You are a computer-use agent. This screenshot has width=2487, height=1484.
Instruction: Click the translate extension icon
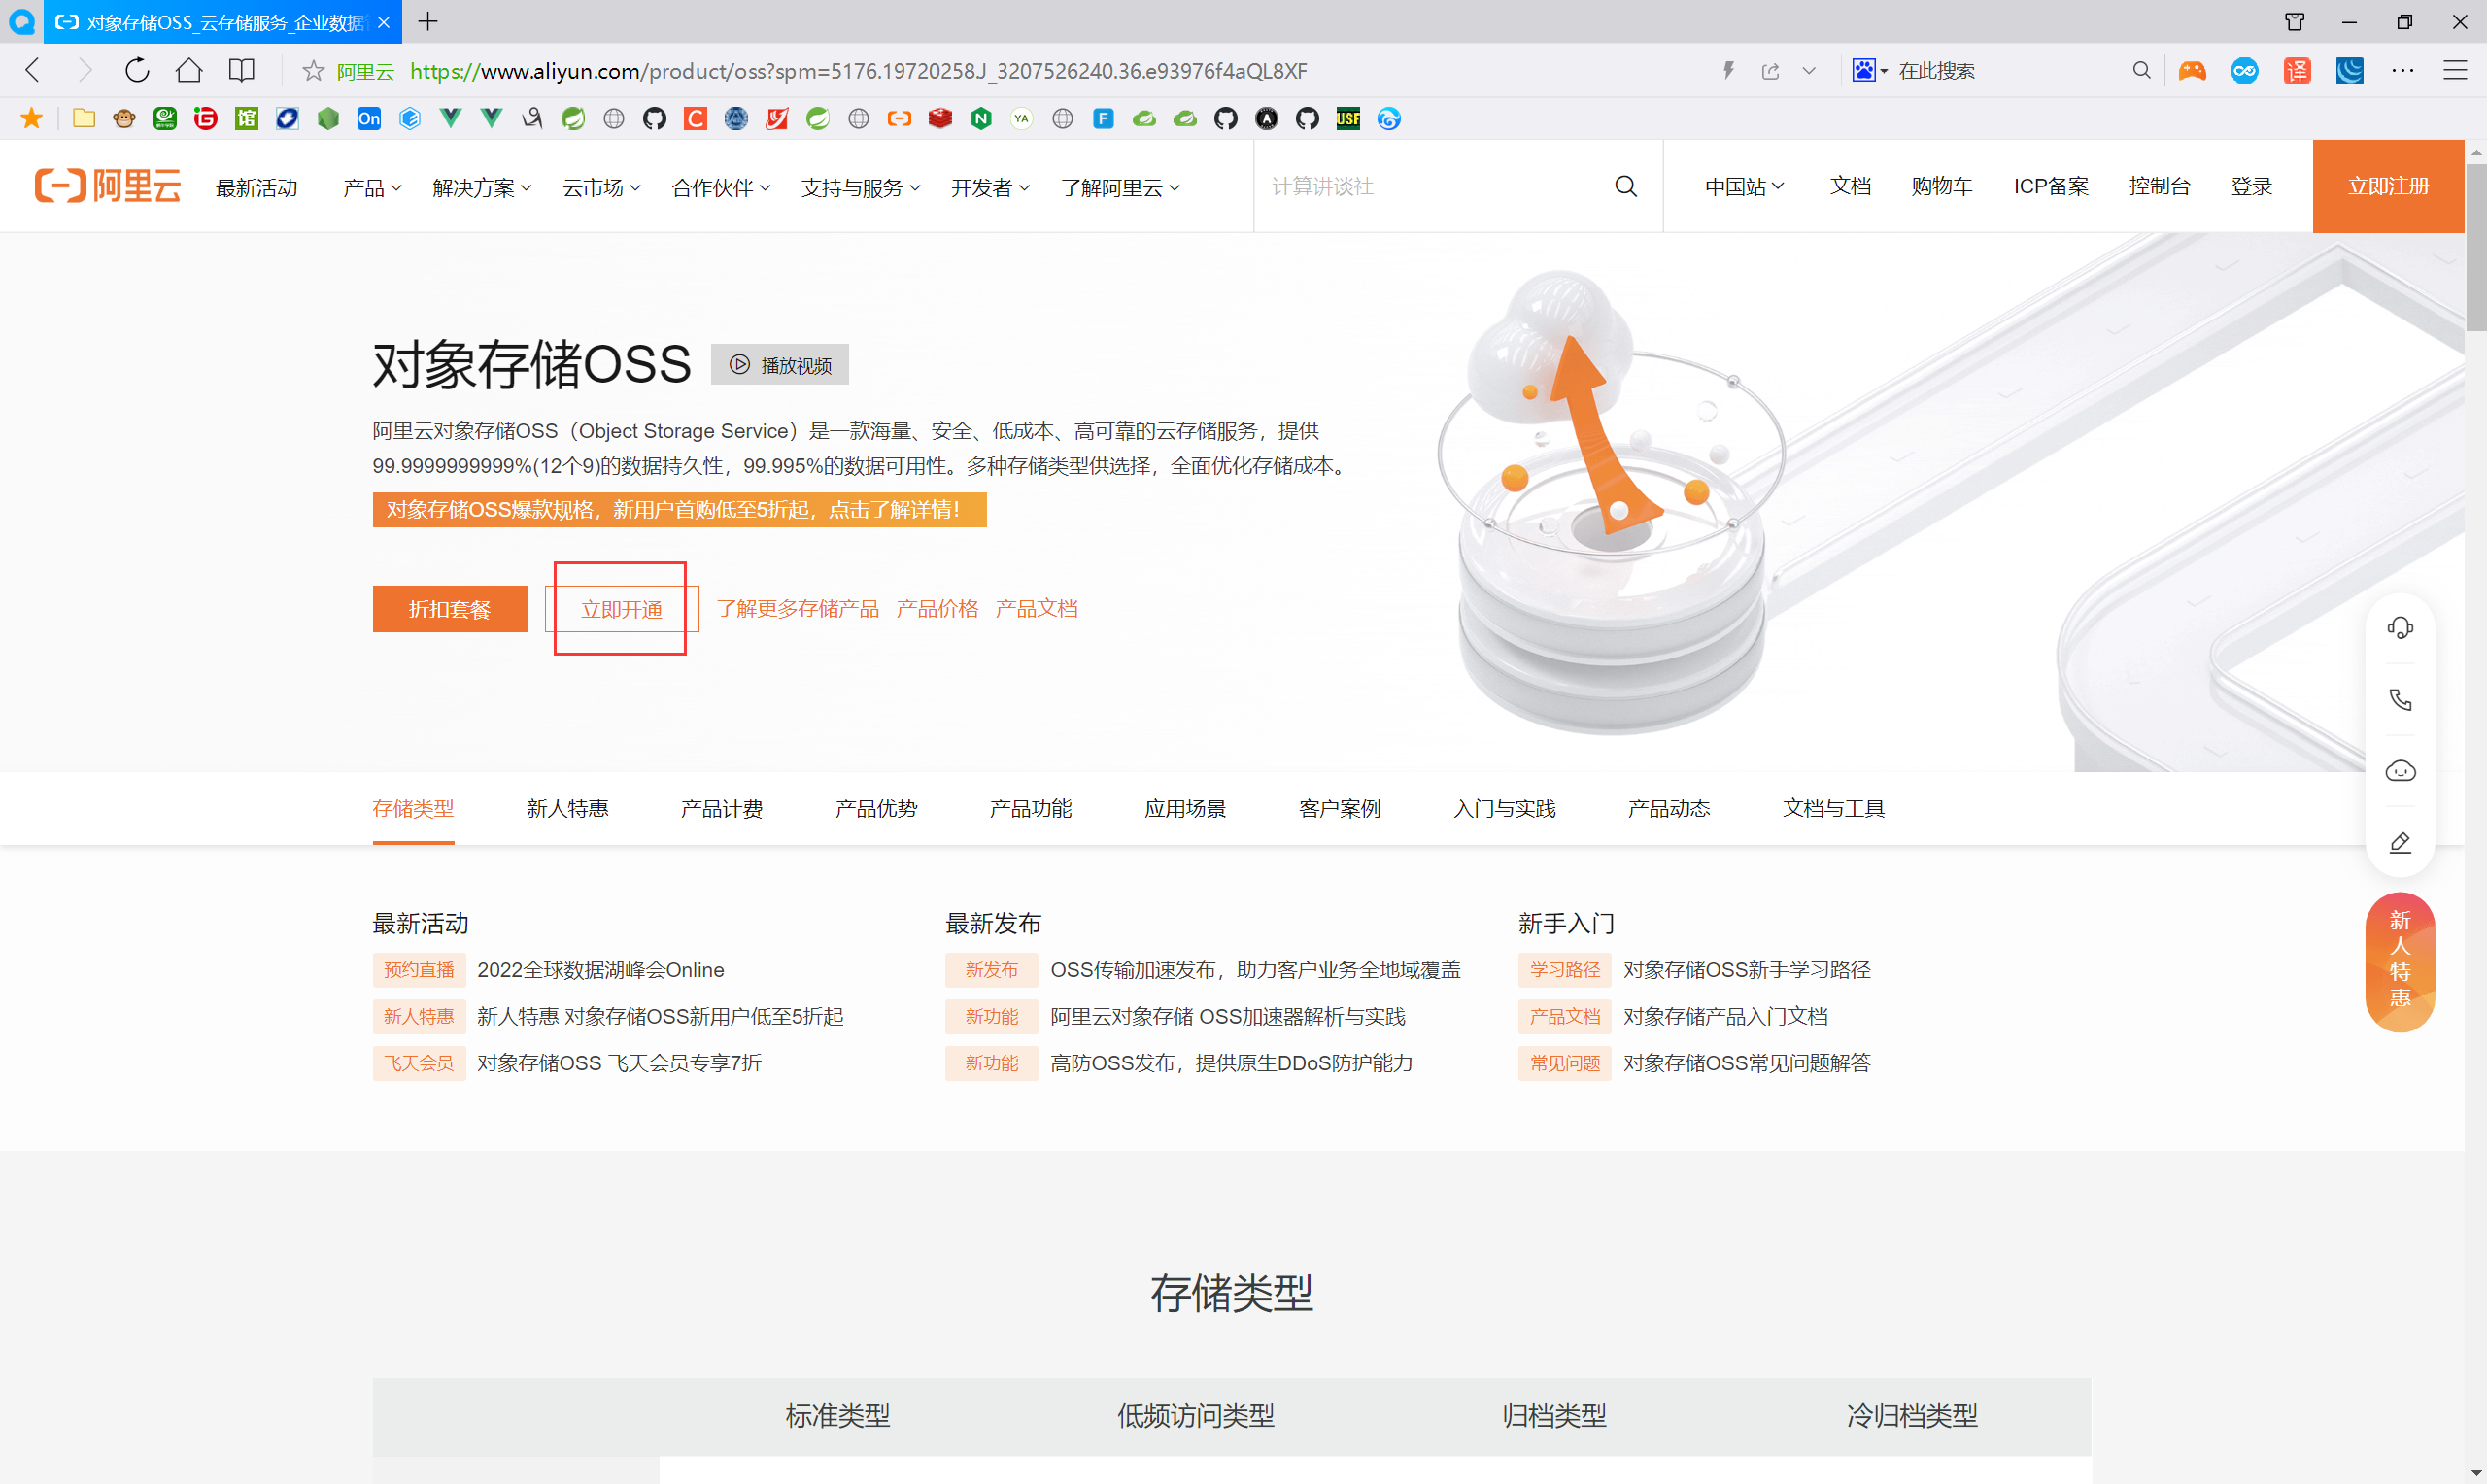(2297, 70)
